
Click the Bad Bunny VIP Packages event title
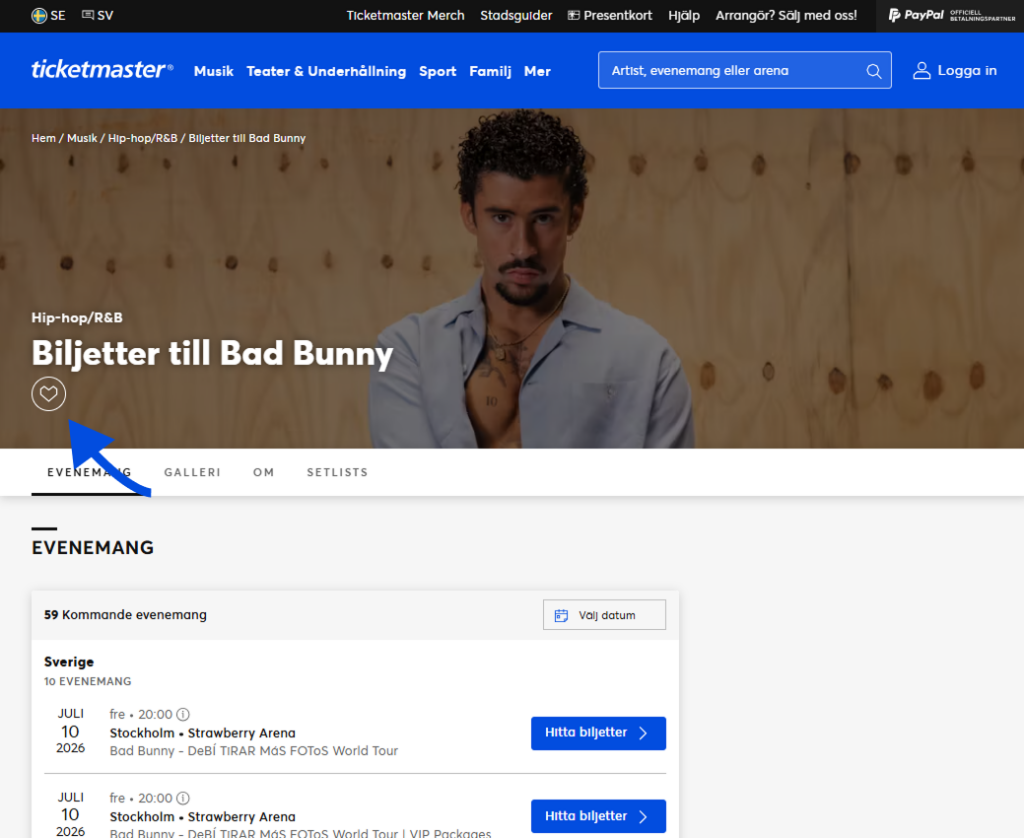300,833
